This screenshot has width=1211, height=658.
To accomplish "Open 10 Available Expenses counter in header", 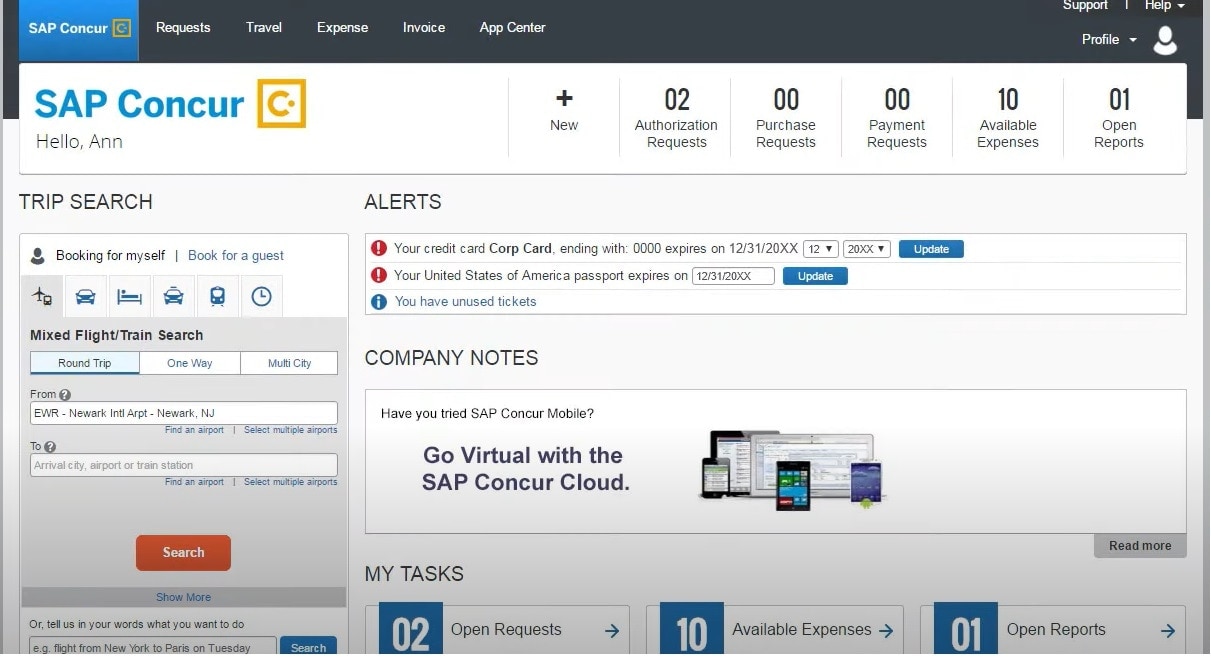I will point(1008,118).
